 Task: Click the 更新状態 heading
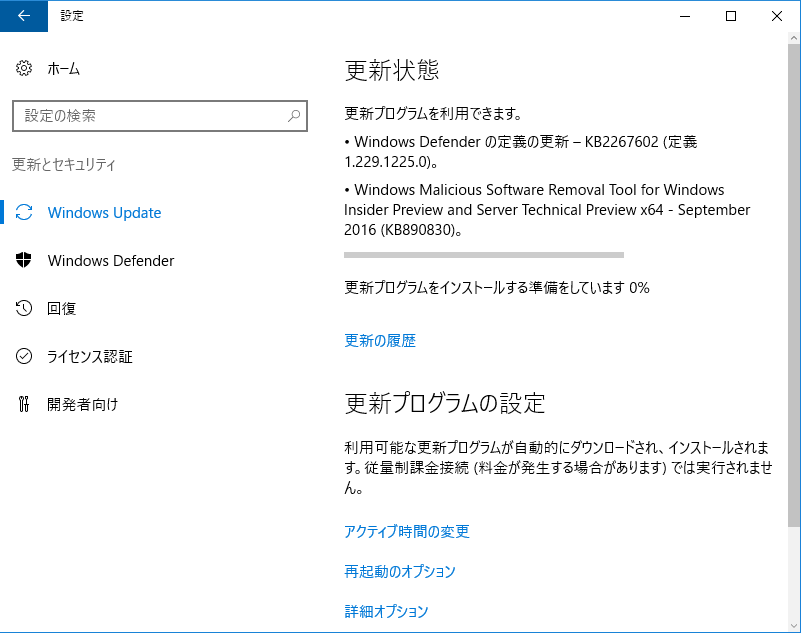392,70
